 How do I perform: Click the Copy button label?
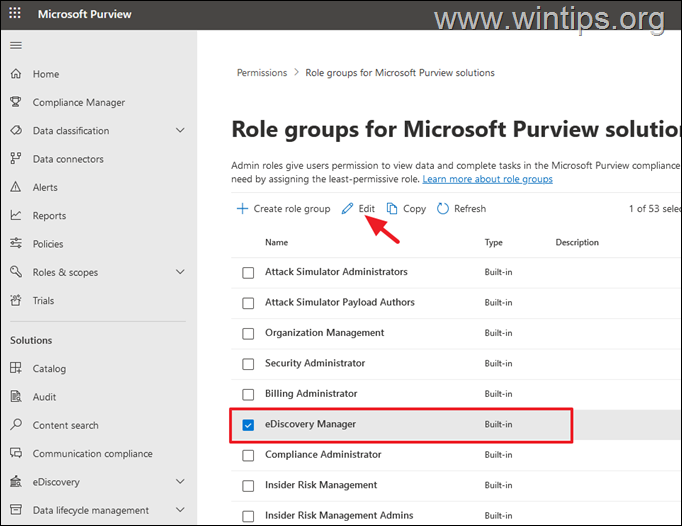pyautogui.click(x=414, y=209)
